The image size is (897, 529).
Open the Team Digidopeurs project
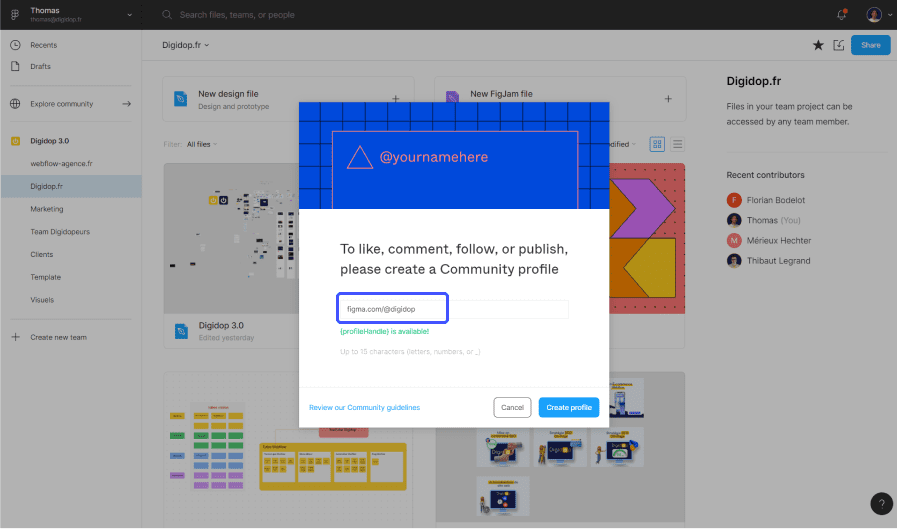tap(59, 232)
